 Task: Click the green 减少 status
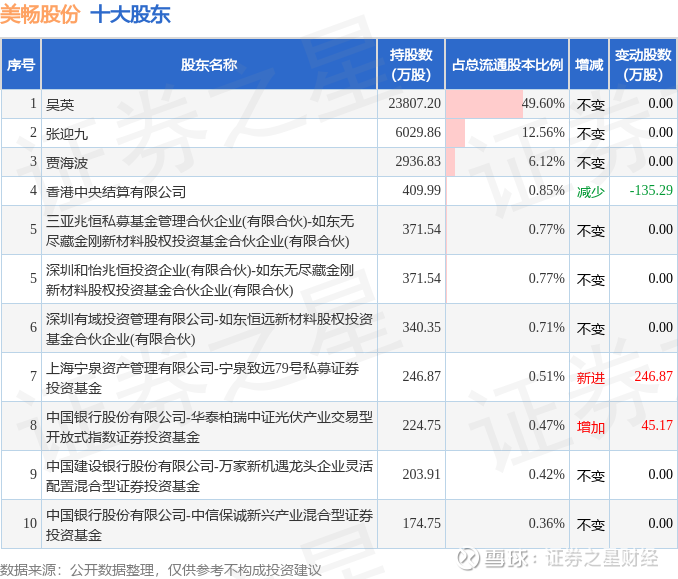pyautogui.click(x=591, y=192)
